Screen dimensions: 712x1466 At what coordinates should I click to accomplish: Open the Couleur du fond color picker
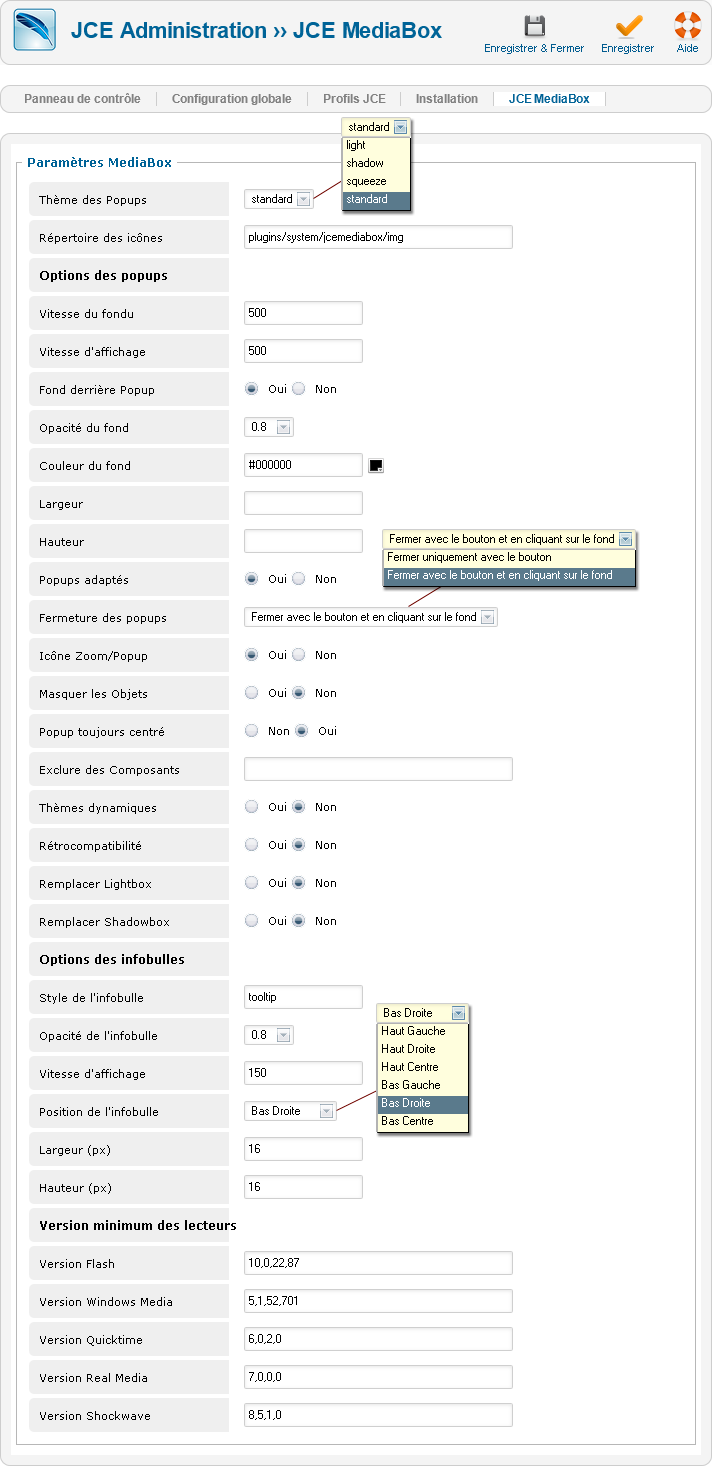(x=376, y=466)
